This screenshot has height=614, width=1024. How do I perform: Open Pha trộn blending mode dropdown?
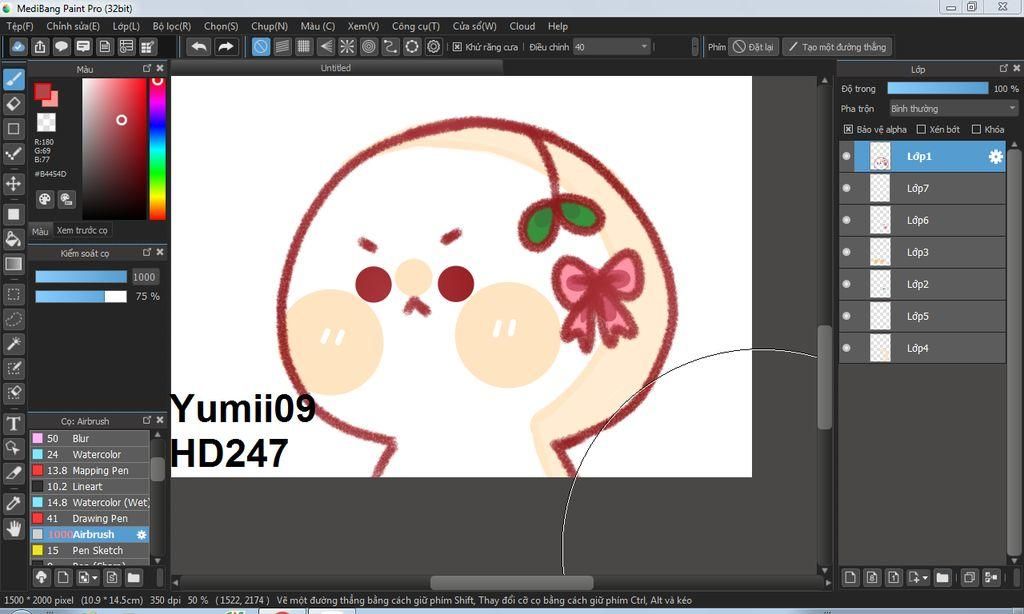click(x=953, y=108)
